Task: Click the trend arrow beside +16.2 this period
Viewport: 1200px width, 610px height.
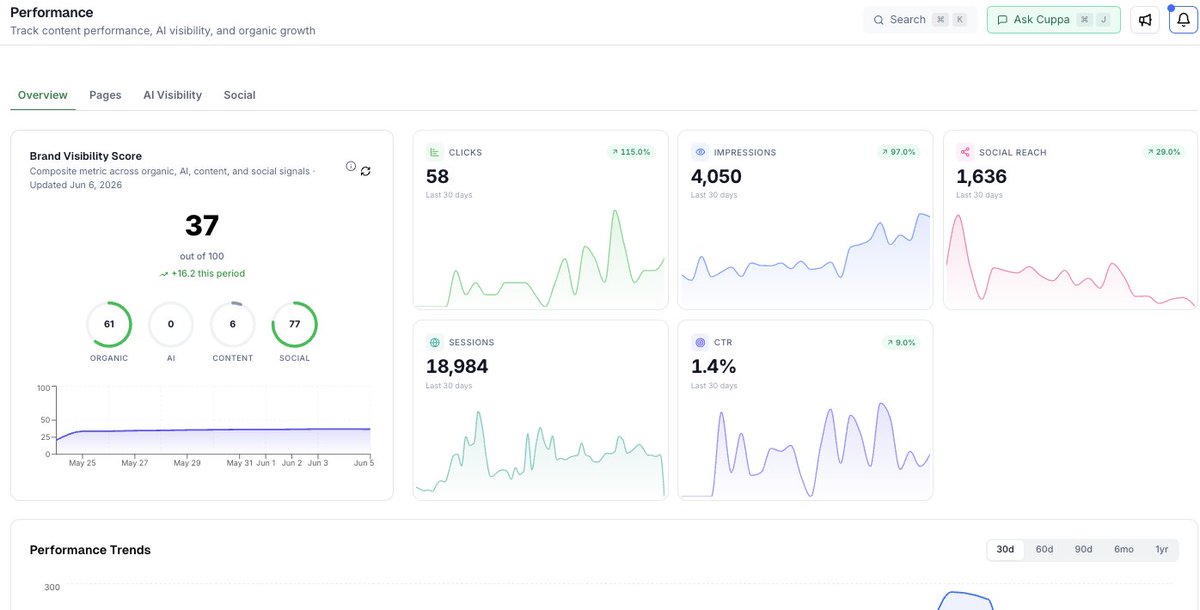Action: pos(164,274)
